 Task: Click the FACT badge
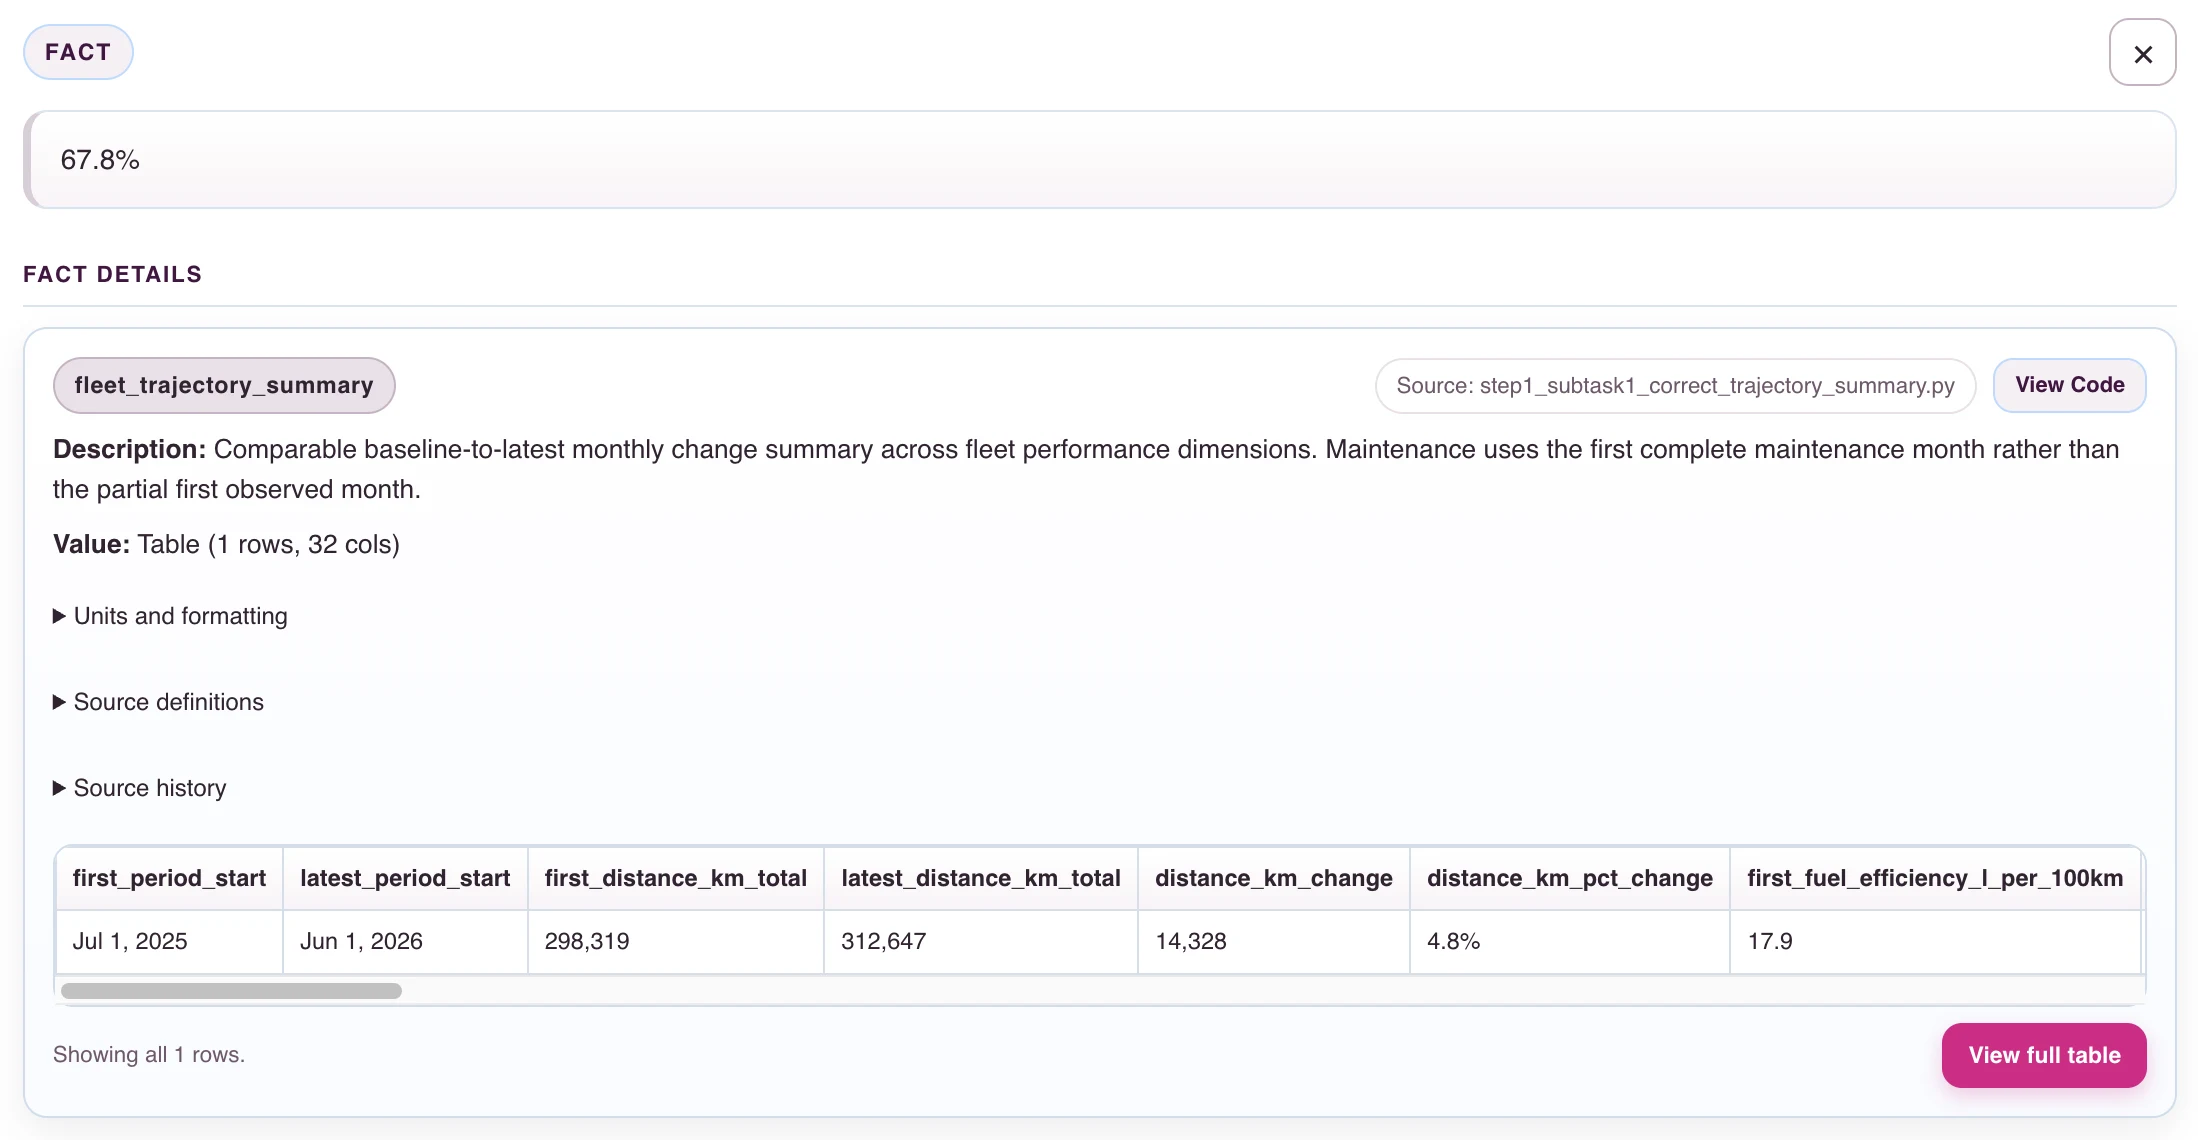coord(78,52)
